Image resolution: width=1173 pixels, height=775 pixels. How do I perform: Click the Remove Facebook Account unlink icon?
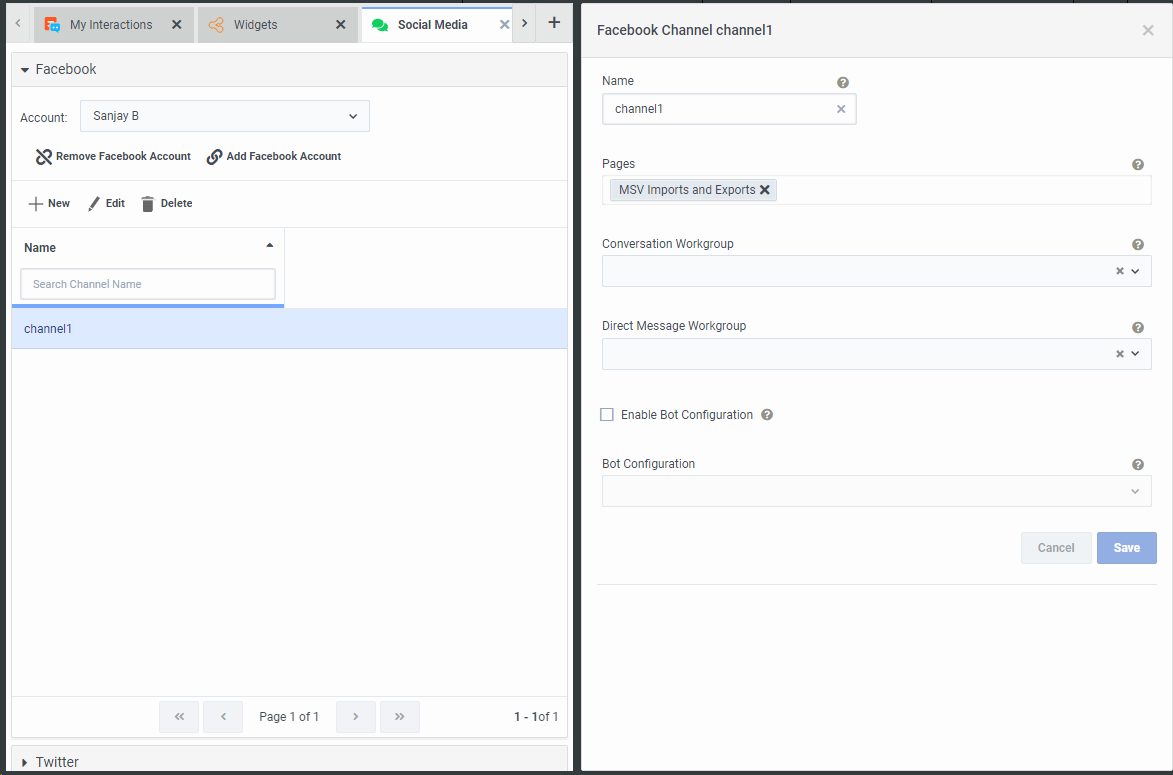[x=43, y=157]
